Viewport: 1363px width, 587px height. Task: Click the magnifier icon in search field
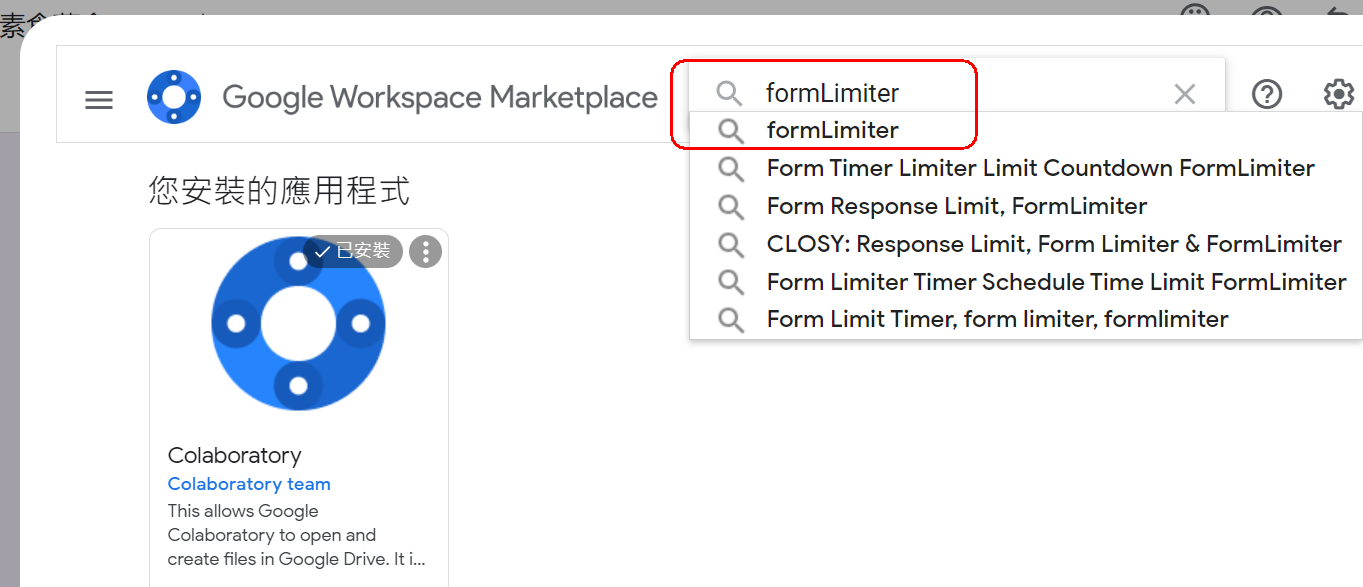coord(730,94)
